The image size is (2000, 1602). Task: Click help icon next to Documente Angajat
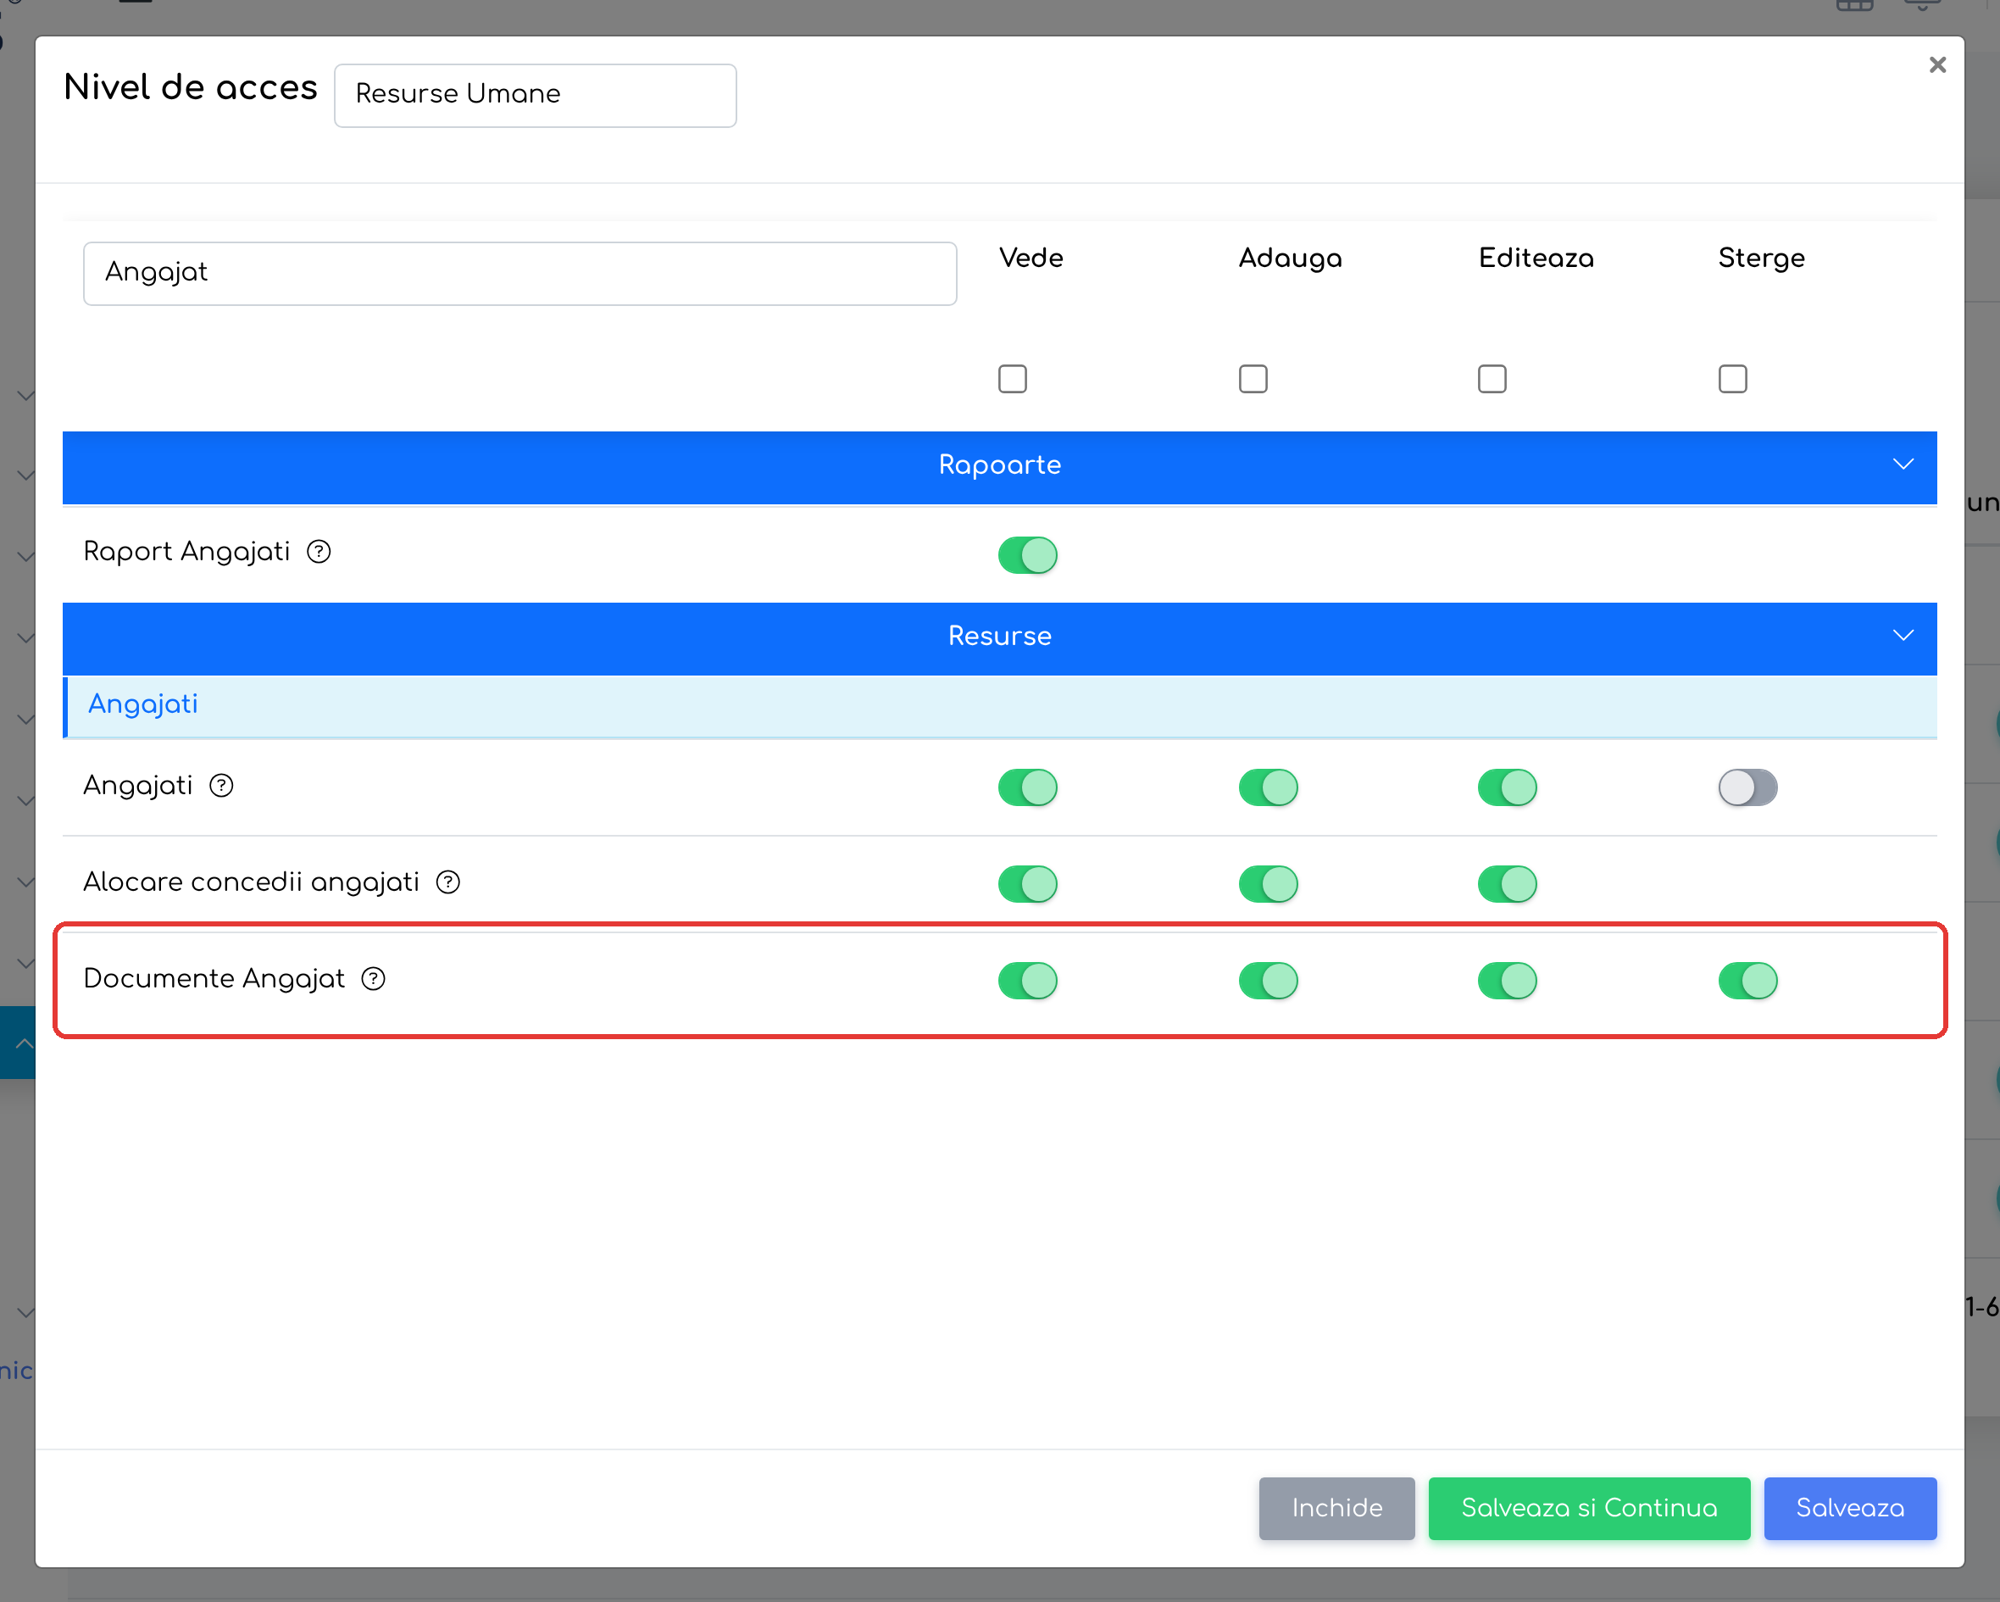[x=373, y=979]
